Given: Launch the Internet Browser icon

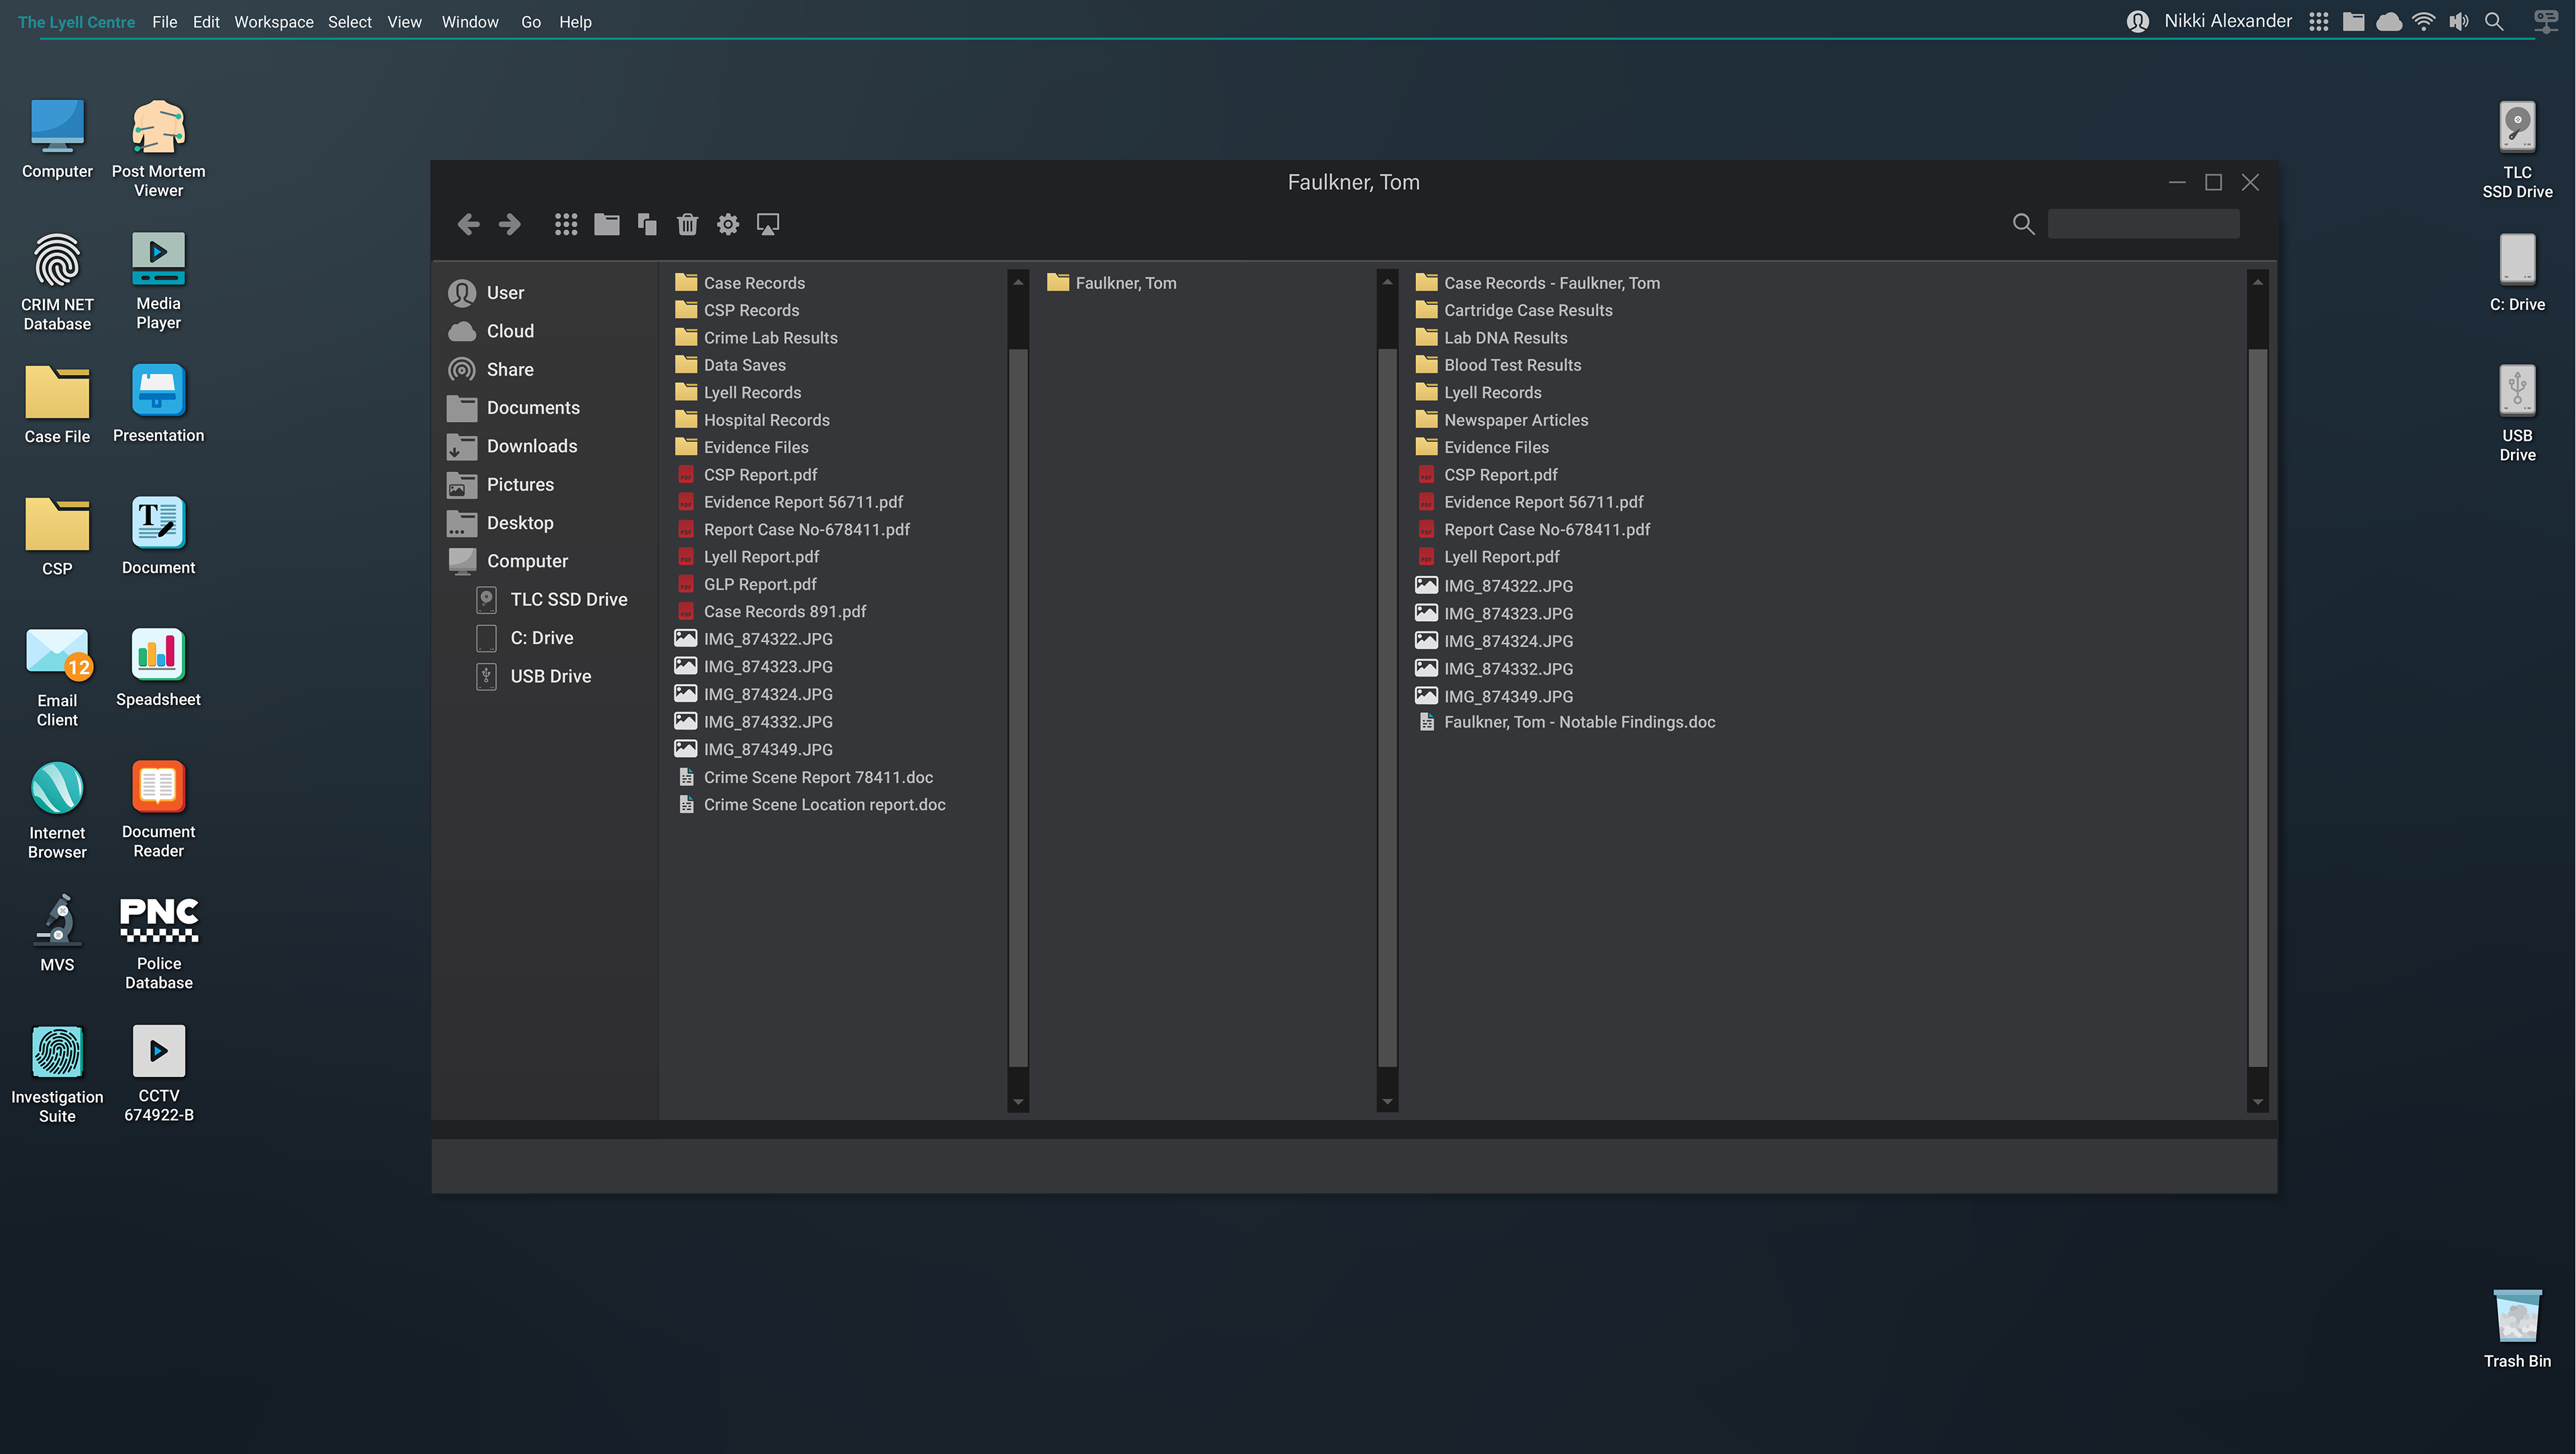Looking at the screenshot, I should pyautogui.click(x=57, y=810).
